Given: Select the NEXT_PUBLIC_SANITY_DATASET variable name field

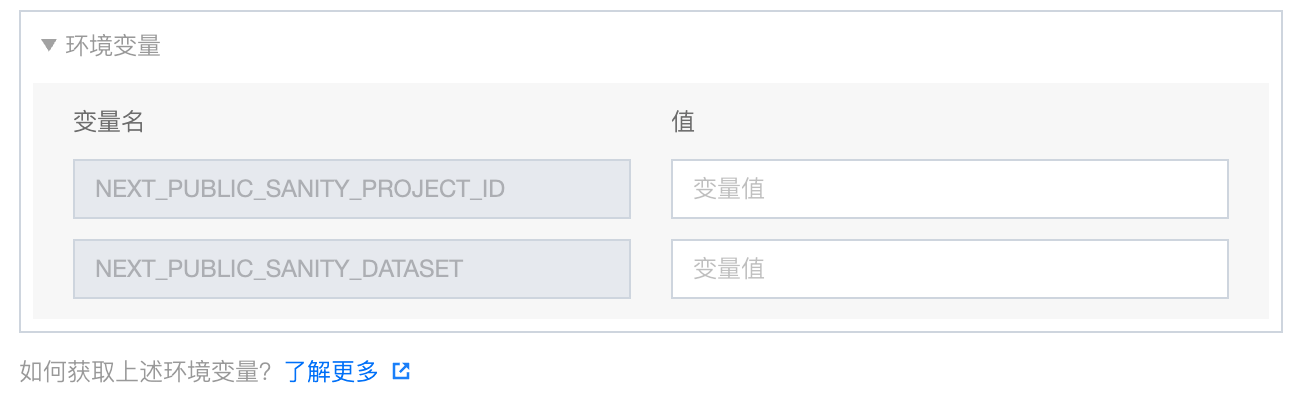Looking at the screenshot, I should pos(351,269).
